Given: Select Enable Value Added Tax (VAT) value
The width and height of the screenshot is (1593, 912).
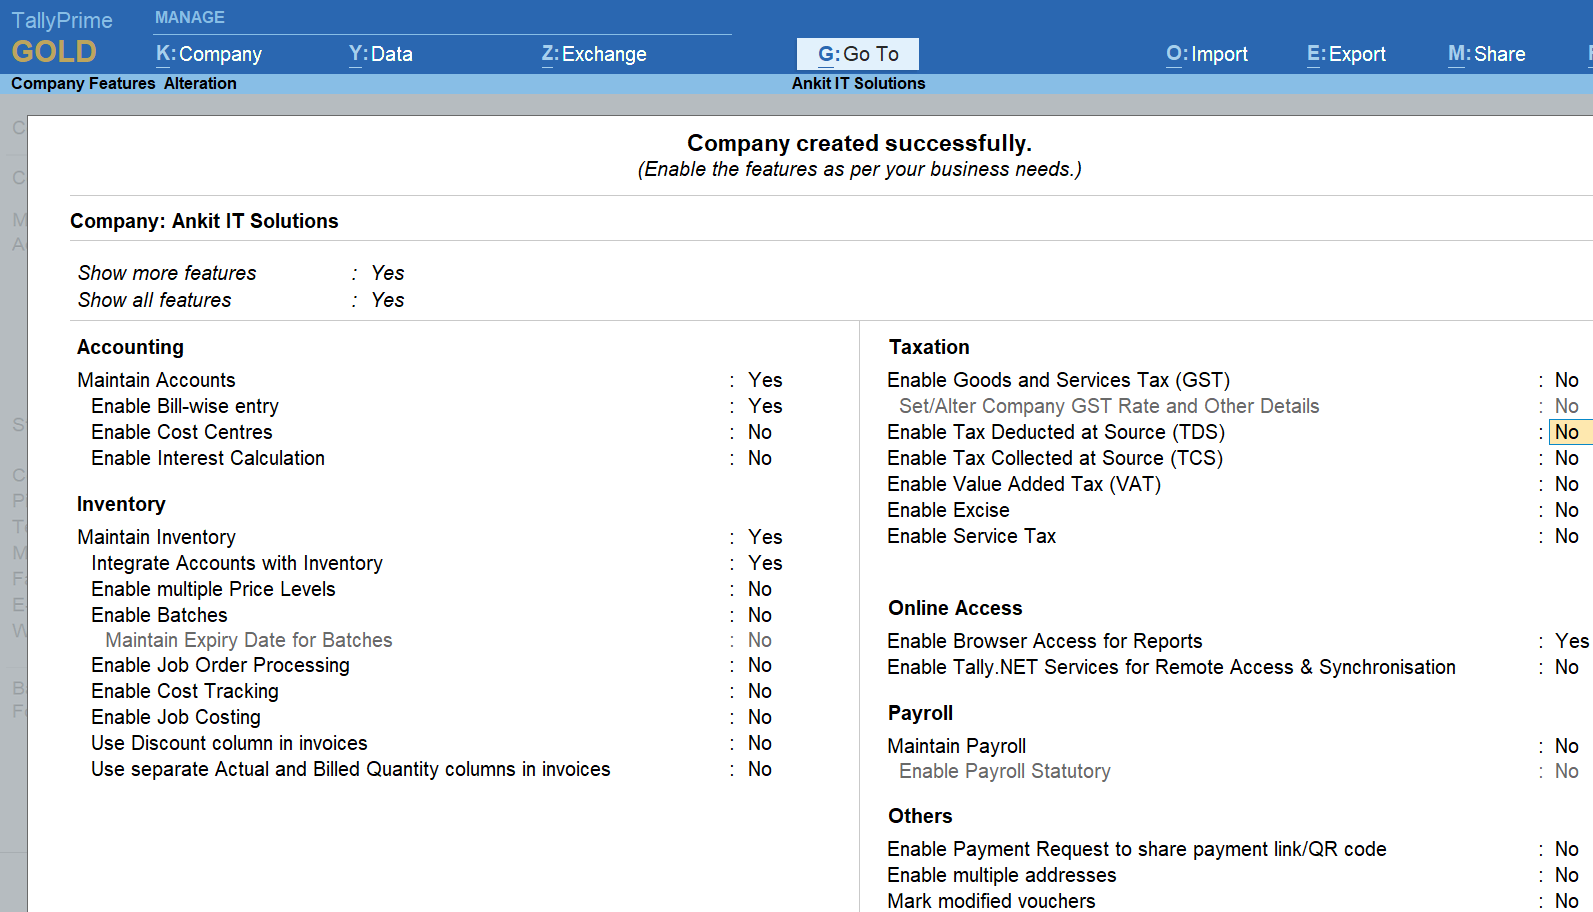Looking at the screenshot, I should [1566, 484].
